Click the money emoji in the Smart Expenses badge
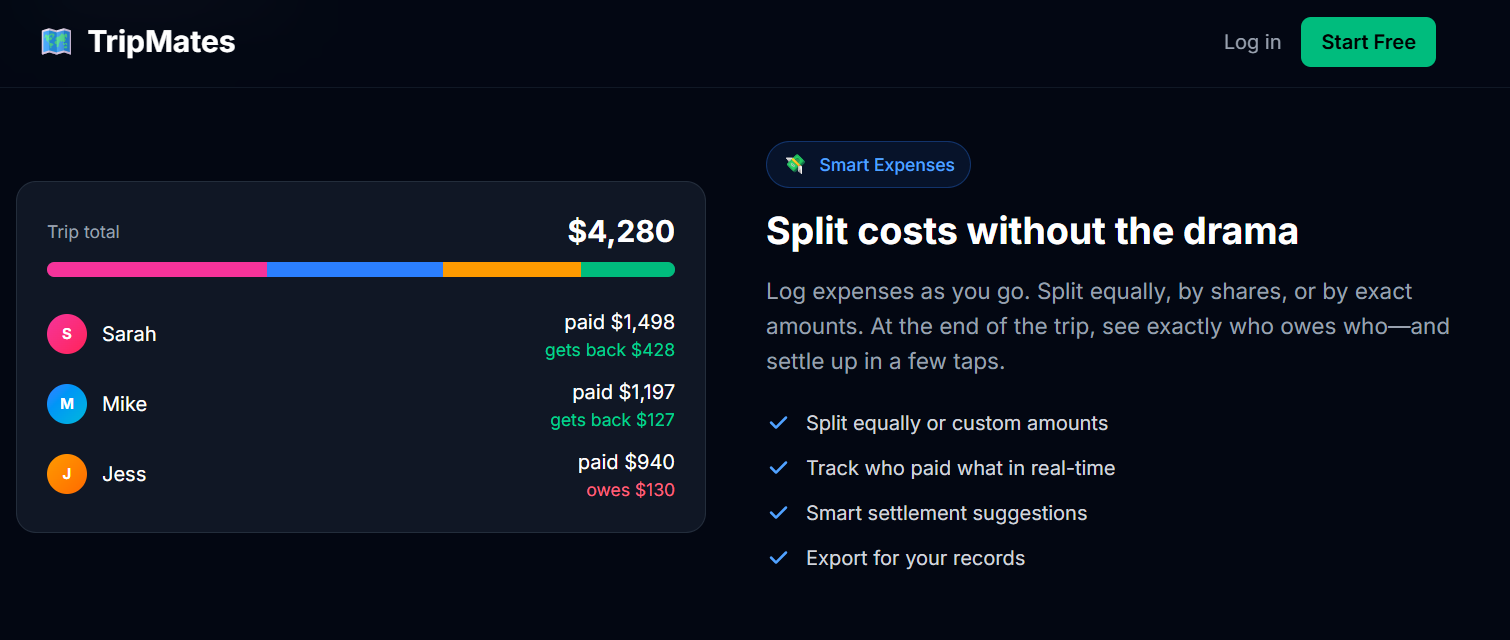Screen dimensions: 1510x640 [x=797, y=164]
